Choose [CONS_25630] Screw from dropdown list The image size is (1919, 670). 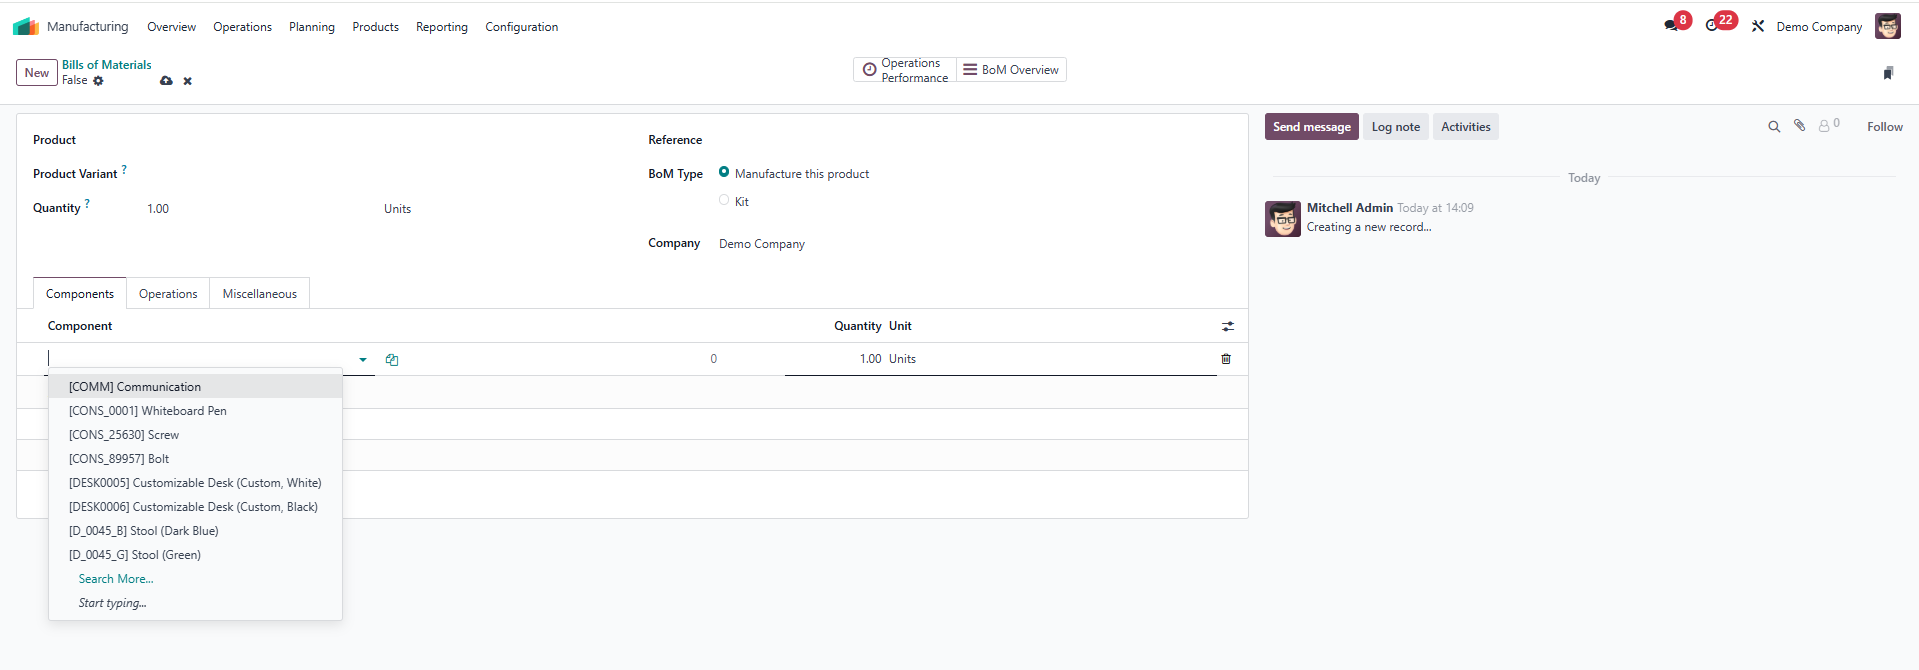coord(124,435)
